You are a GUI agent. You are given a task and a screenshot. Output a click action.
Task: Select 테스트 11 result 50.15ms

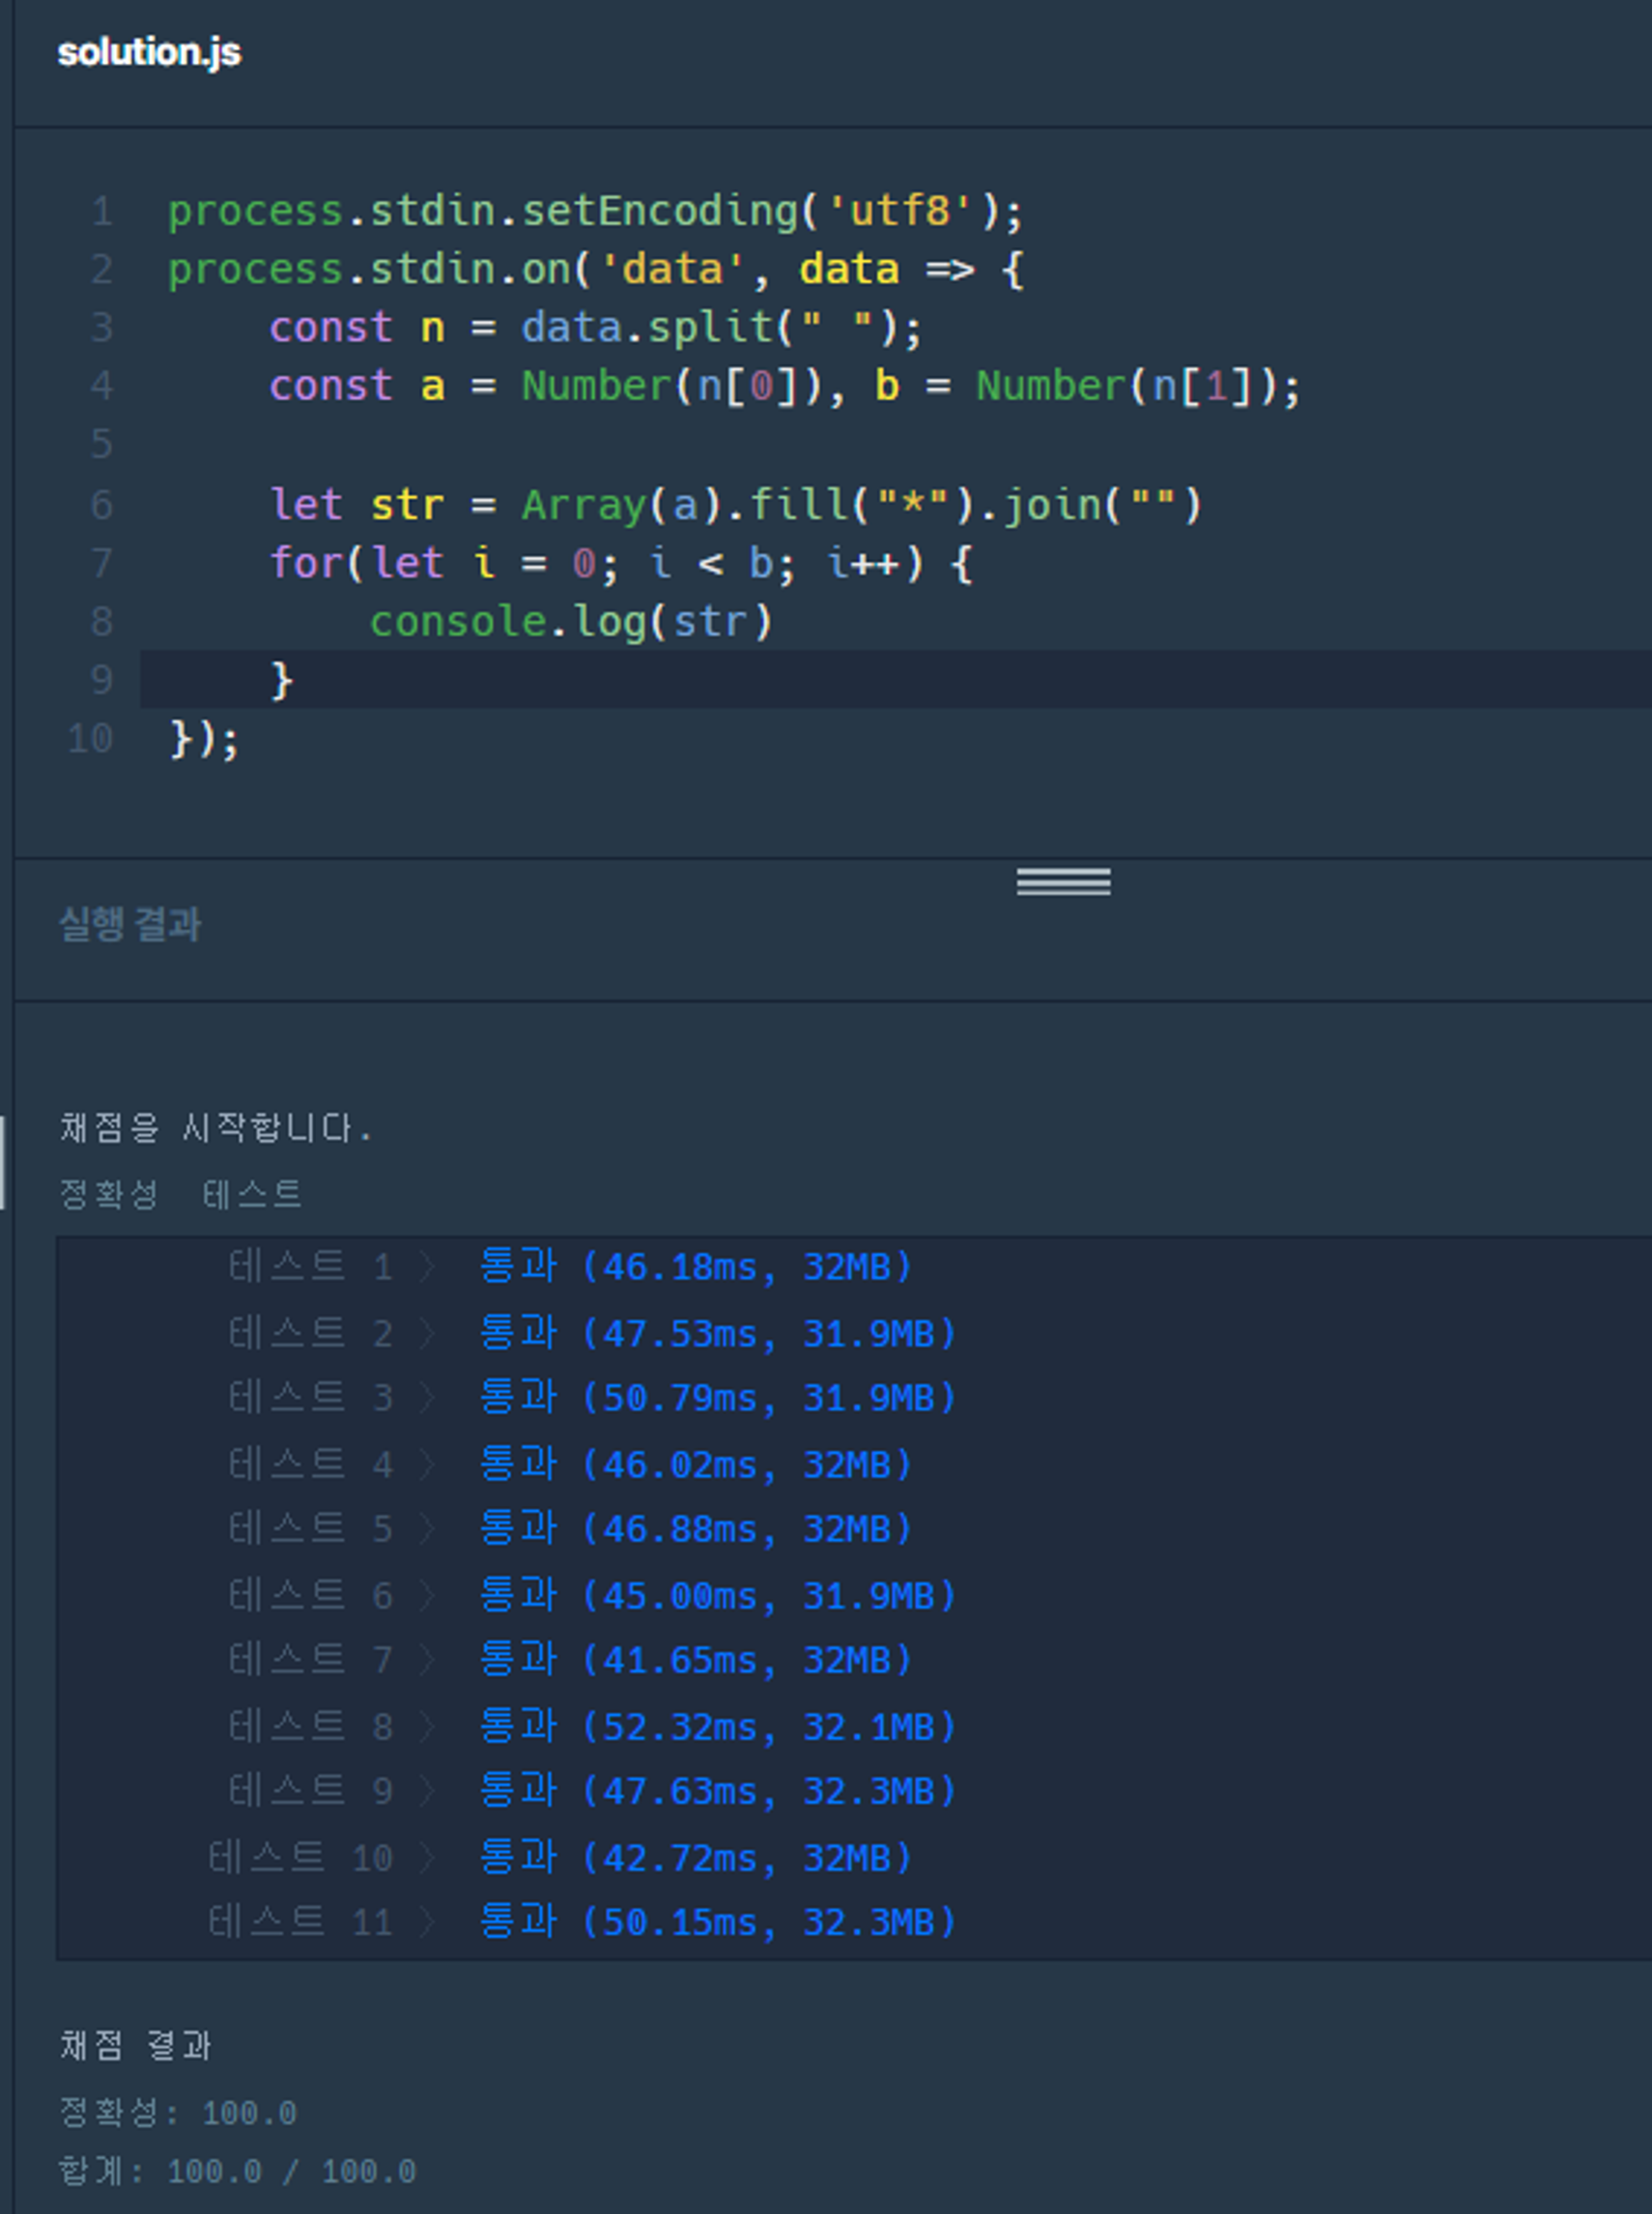(x=717, y=1921)
